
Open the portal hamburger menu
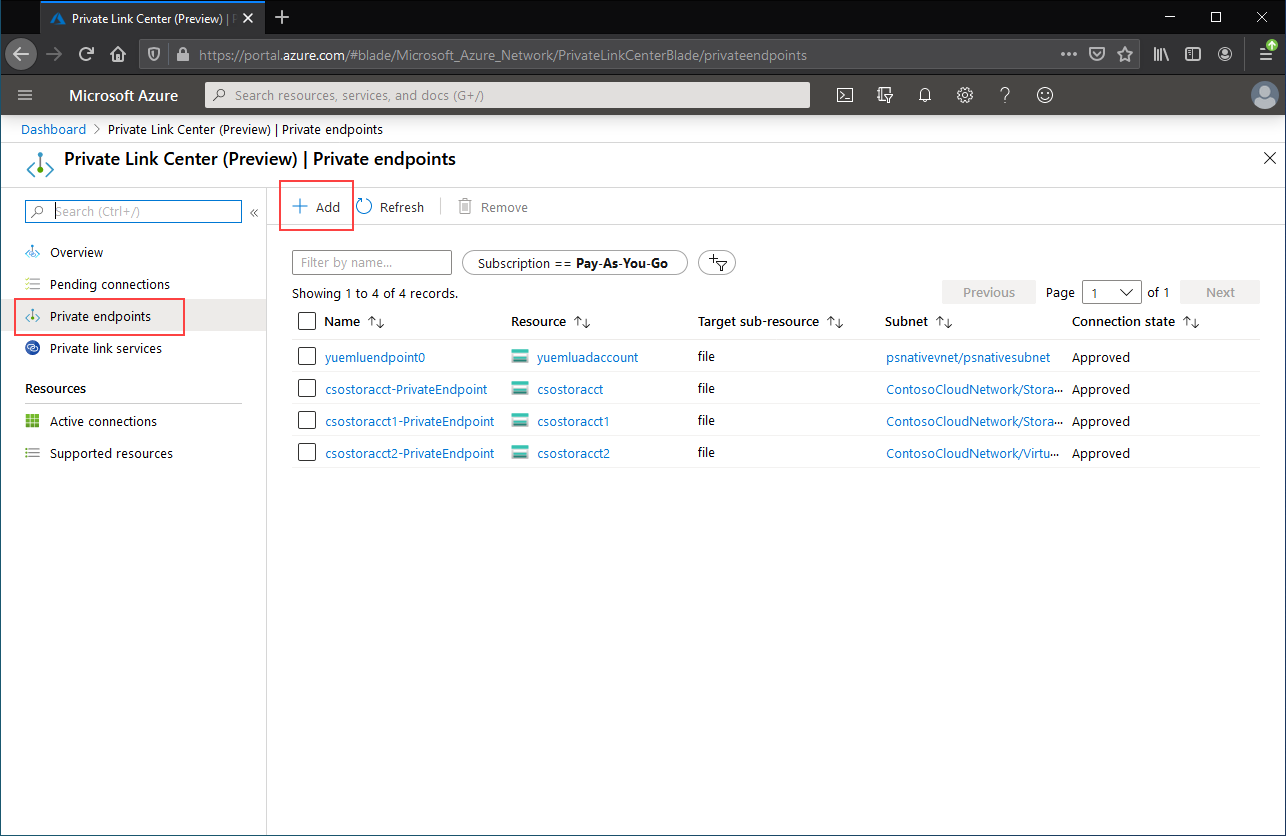click(25, 95)
